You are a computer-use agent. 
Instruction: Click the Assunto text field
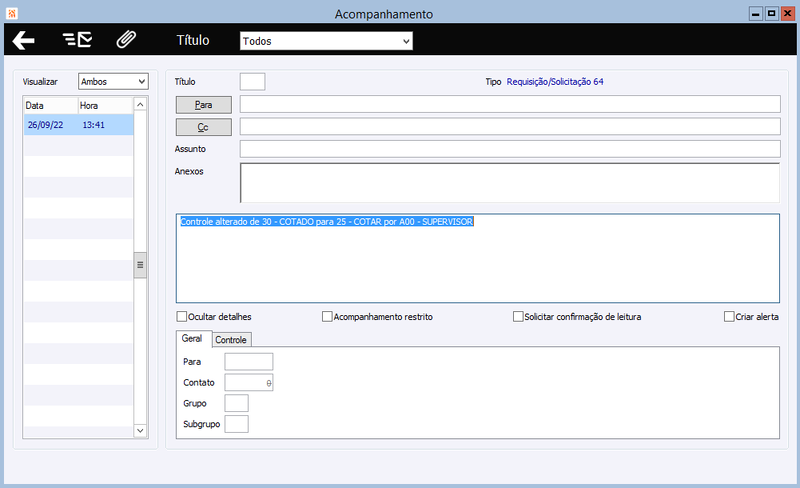(510, 149)
